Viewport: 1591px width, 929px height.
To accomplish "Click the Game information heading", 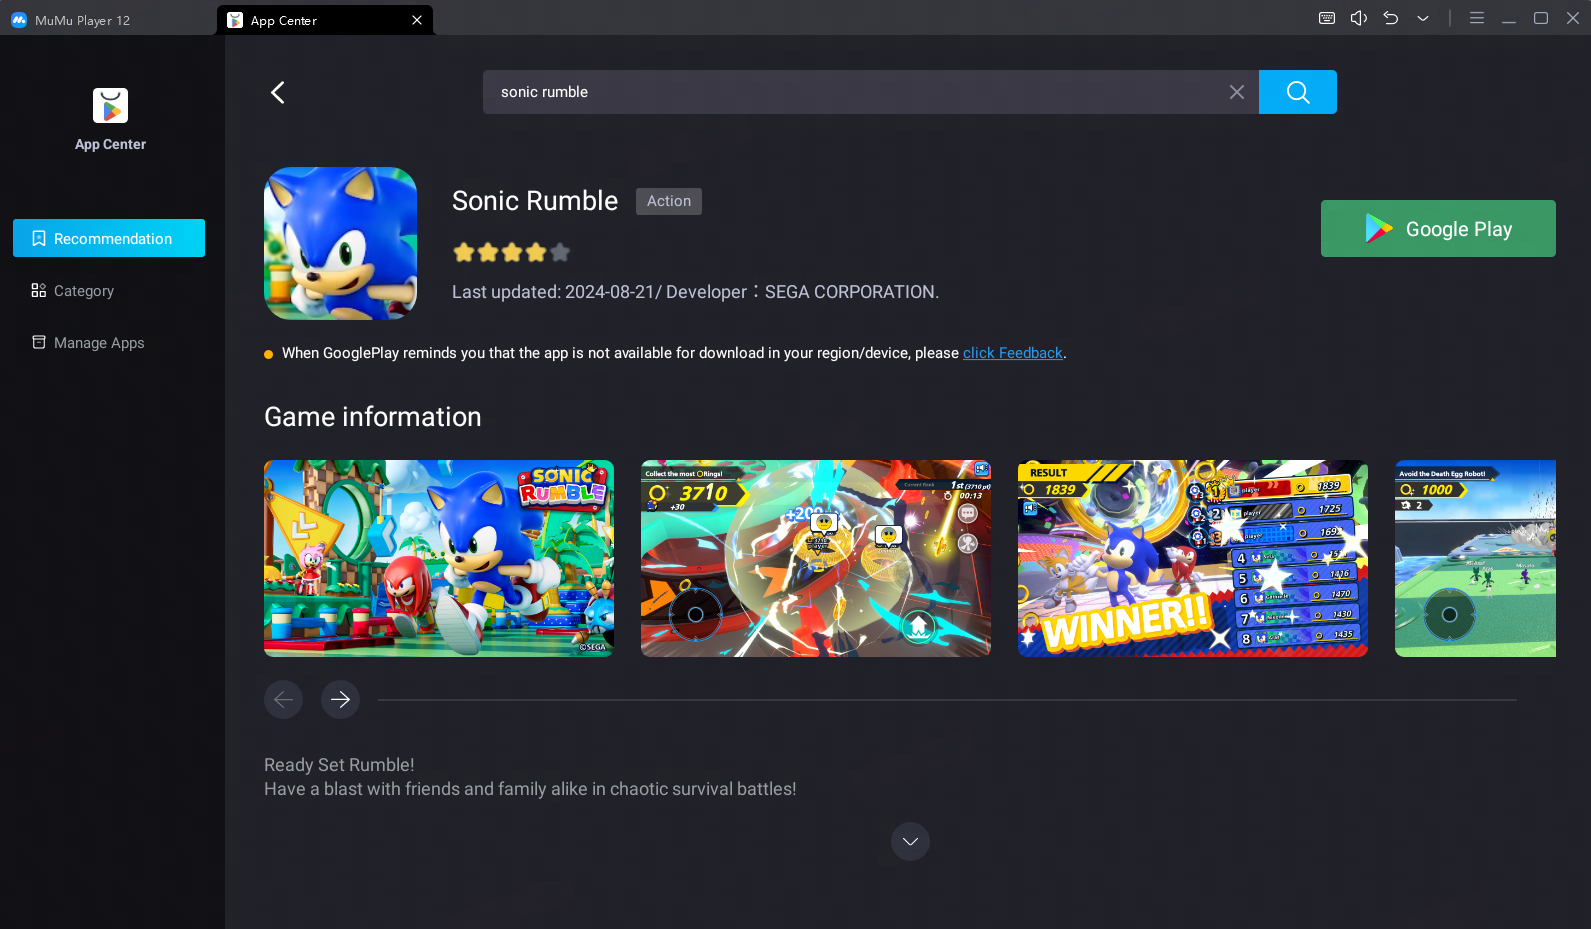I will tap(373, 417).
